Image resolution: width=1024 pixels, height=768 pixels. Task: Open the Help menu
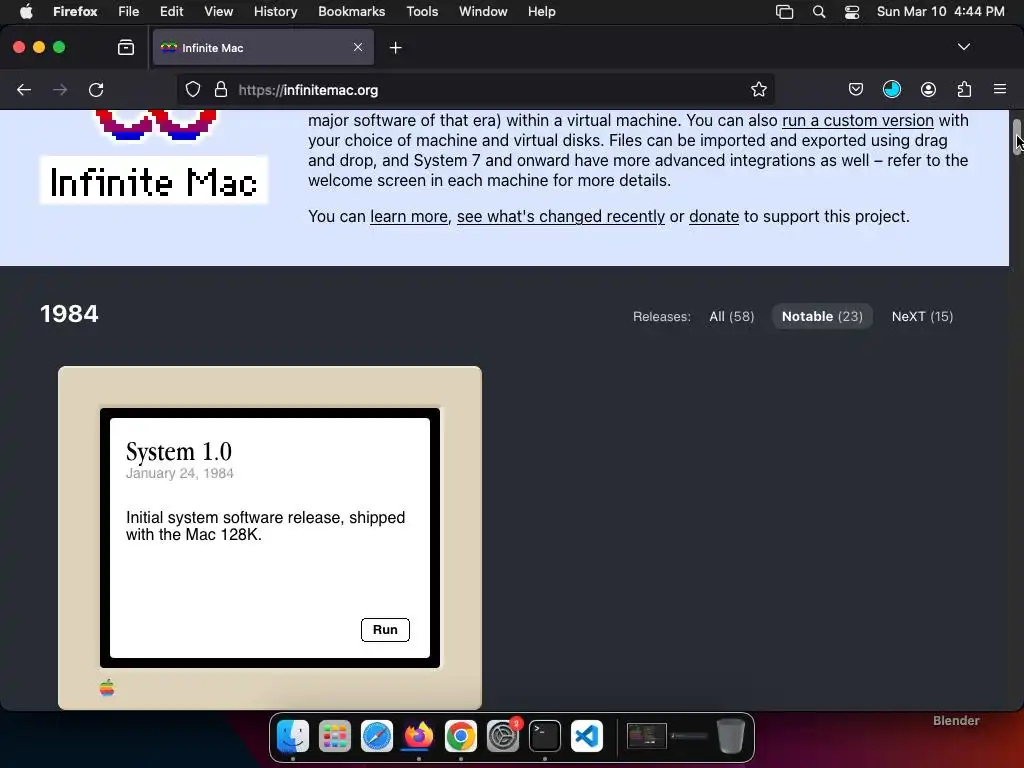[541, 11]
